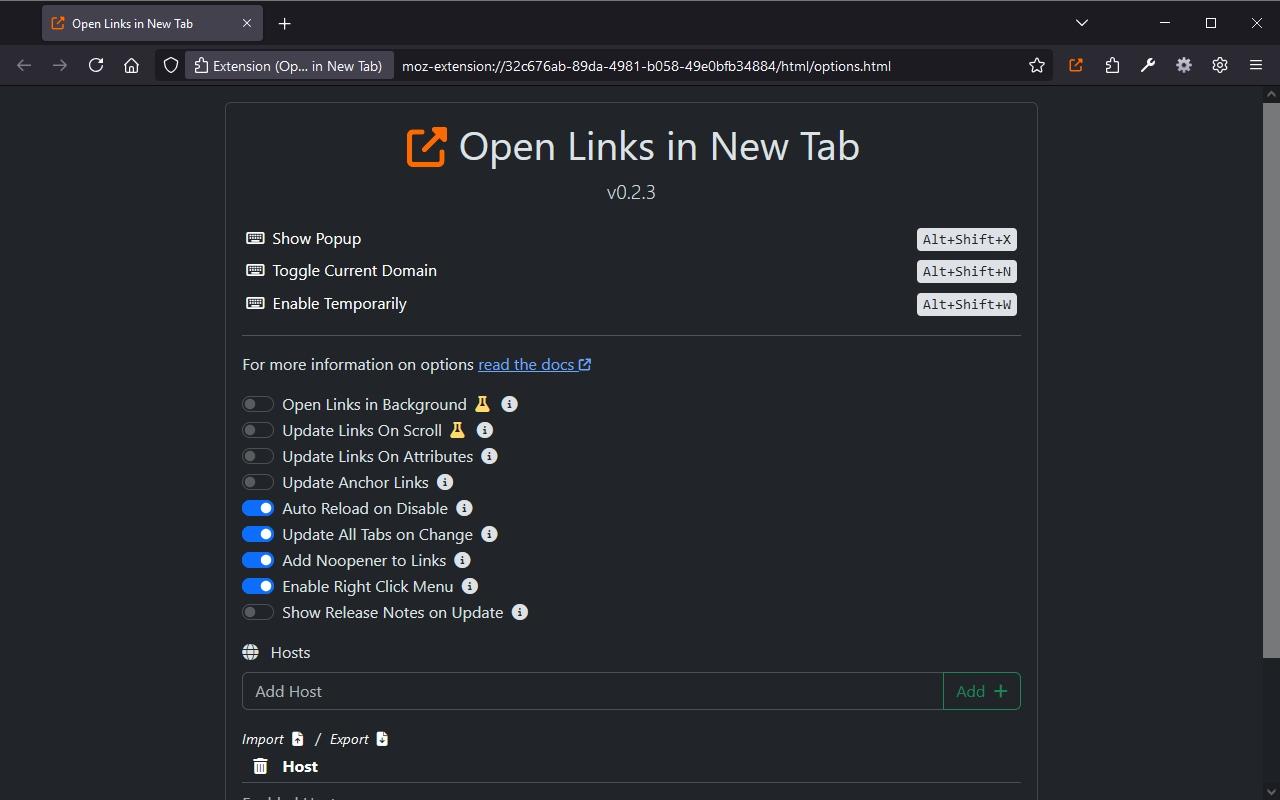Open a new browser tab with the plus button

click(x=284, y=23)
